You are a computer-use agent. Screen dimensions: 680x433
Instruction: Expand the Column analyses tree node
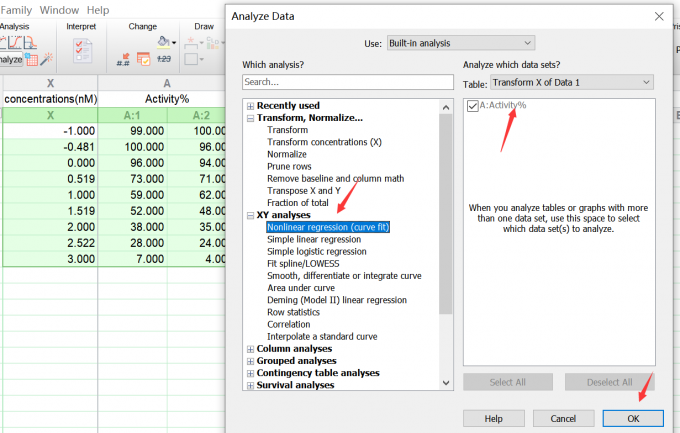coord(250,349)
